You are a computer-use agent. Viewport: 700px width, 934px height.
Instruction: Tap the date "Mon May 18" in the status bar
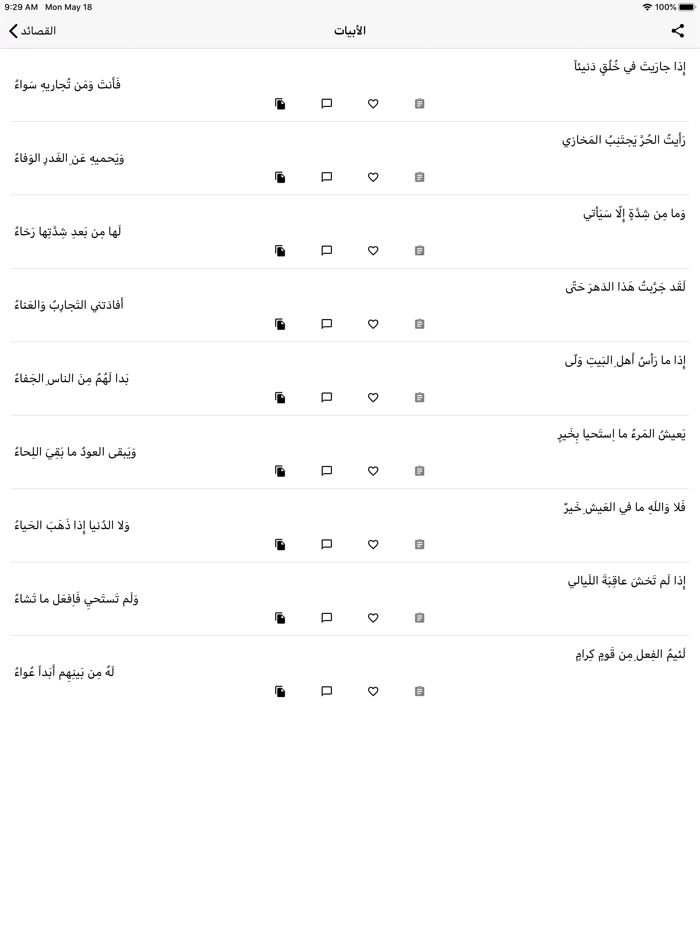pyautogui.click(x=70, y=8)
